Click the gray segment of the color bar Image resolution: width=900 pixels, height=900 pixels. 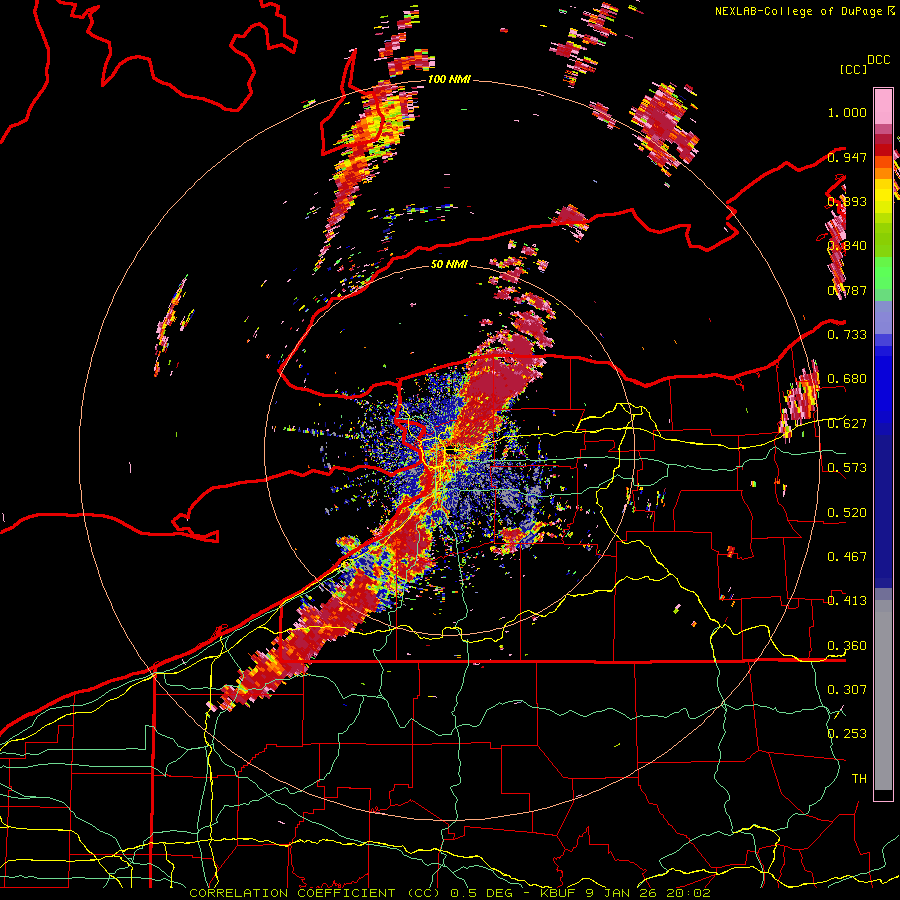point(883,695)
